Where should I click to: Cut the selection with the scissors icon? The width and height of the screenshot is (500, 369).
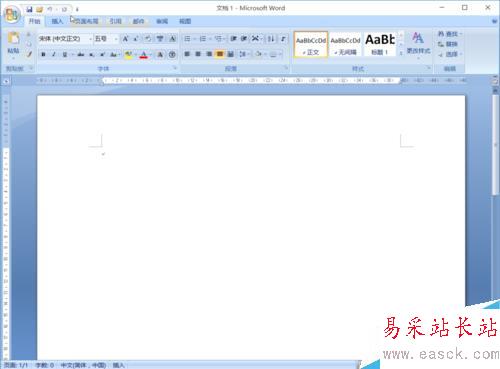coord(29,34)
